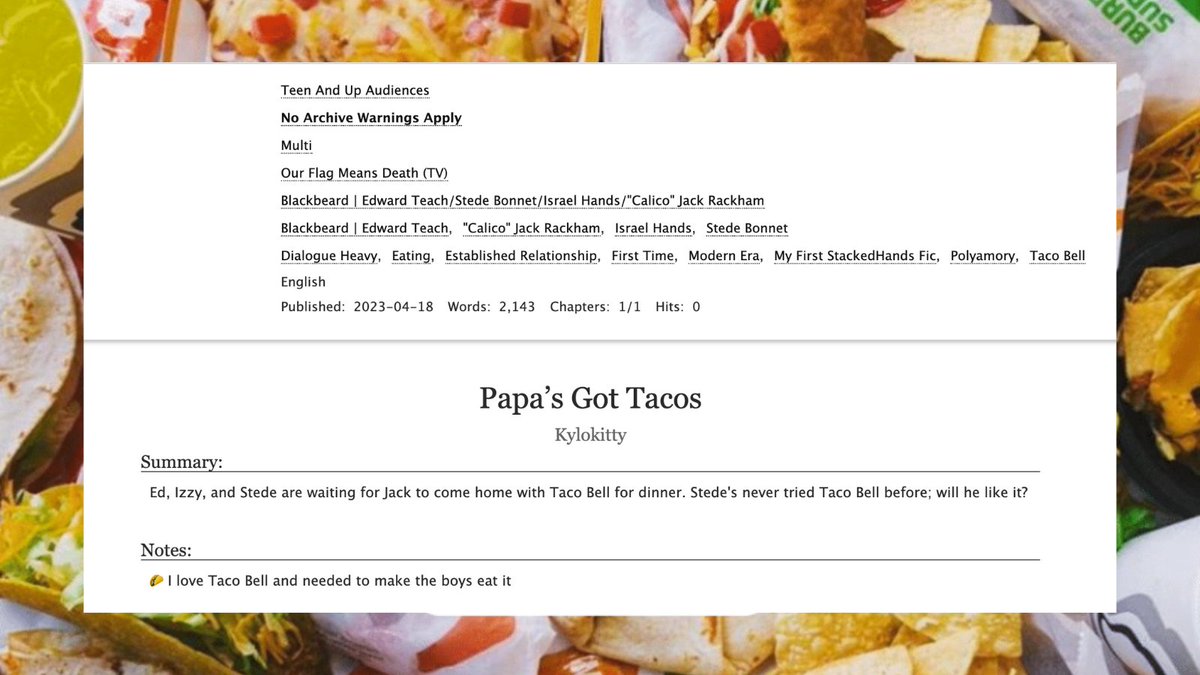Click the No Archive Warnings Apply tag
The width and height of the screenshot is (1200, 675).
pyautogui.click(x=371, y=118)
